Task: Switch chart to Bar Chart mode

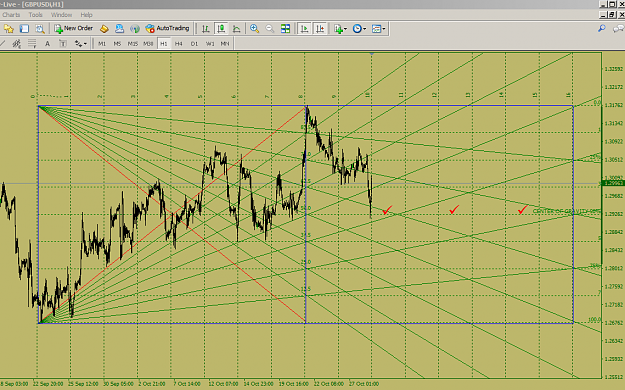Action: [x=206, y=29]
